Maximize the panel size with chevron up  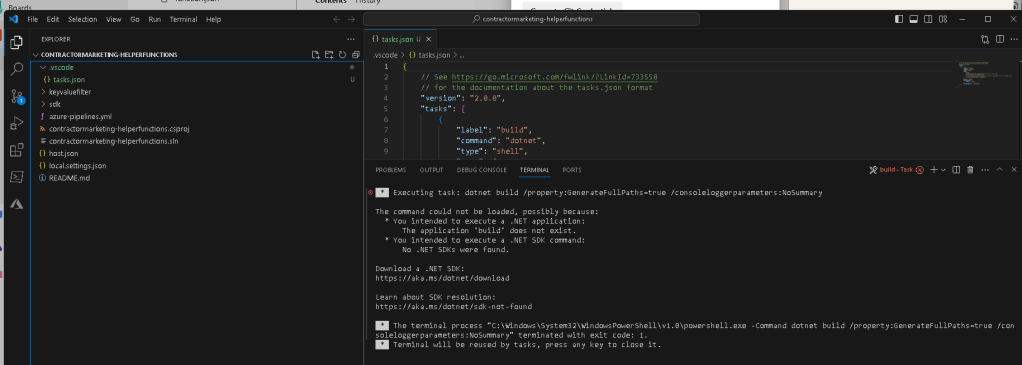tap(999, 170)
